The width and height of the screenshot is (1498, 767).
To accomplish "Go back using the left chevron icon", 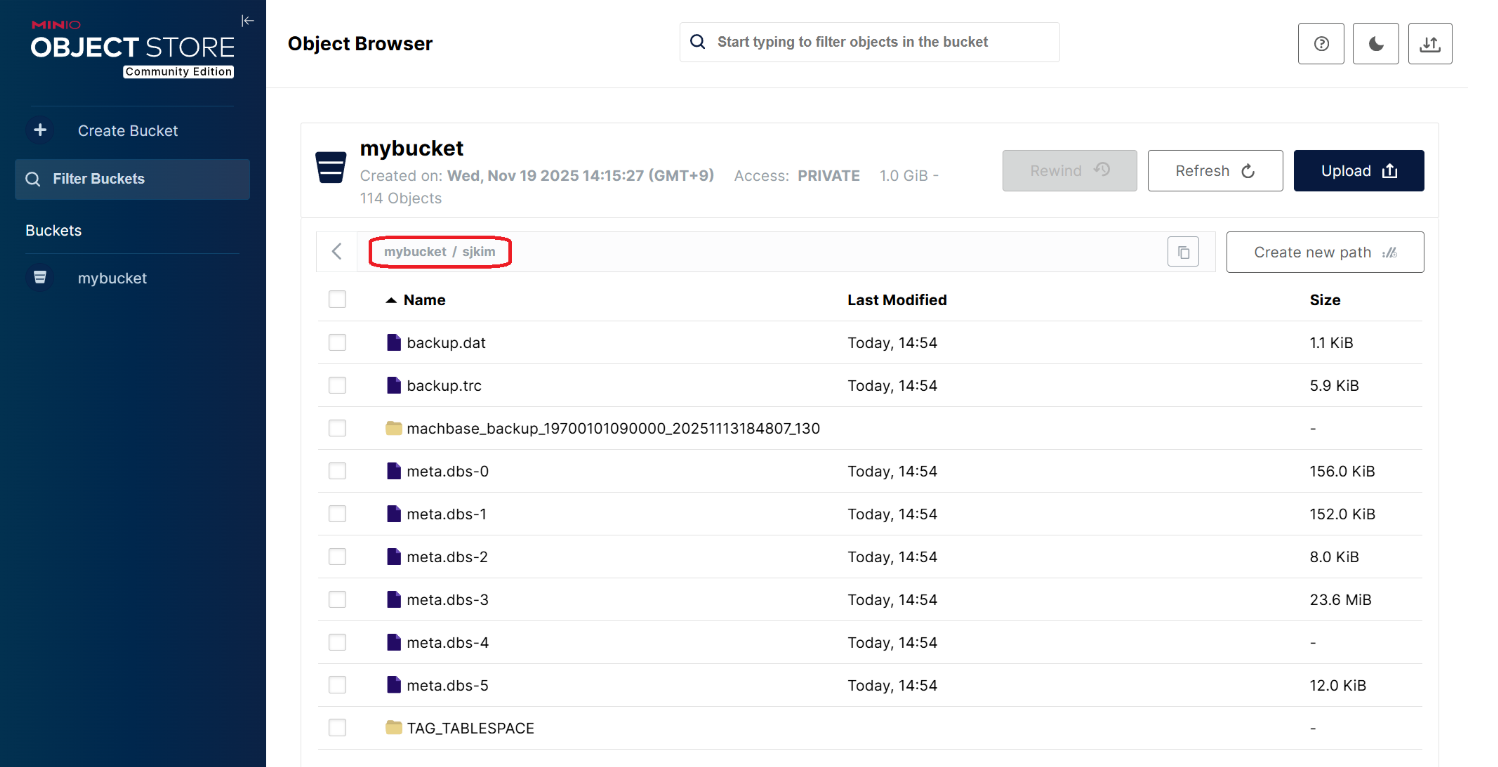I will point(337,252).
